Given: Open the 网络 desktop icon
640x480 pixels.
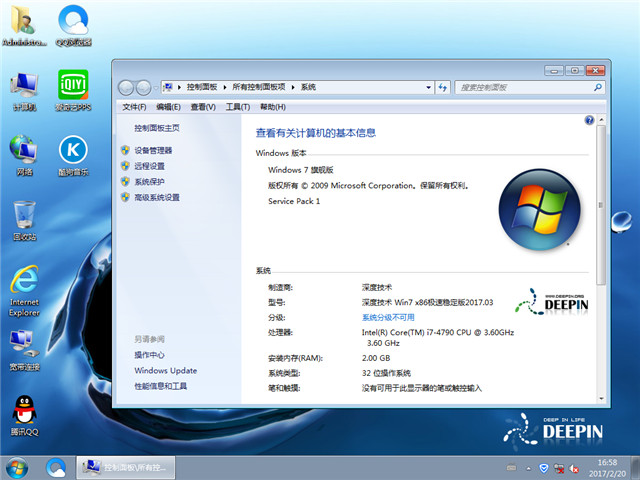Looking at the screenshot, I should 24,155.
